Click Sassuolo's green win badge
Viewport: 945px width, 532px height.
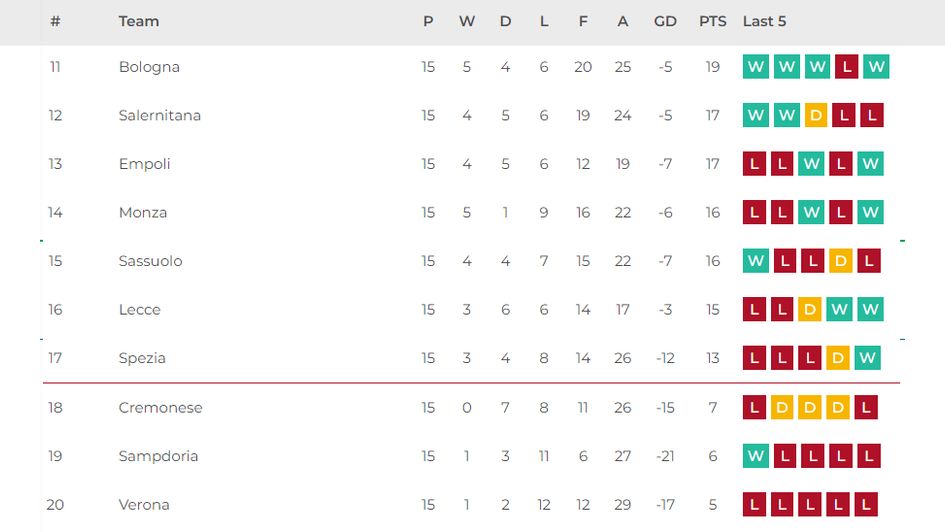coord(756,261)
